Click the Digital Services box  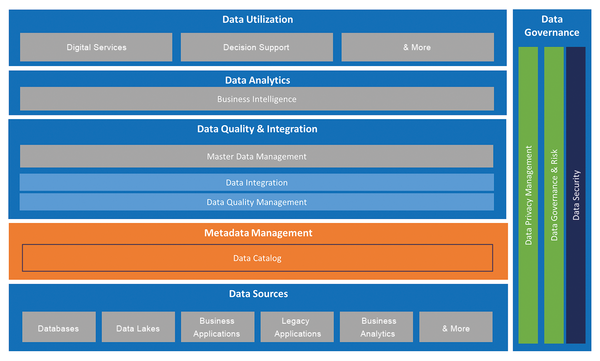tap(96, 47)
